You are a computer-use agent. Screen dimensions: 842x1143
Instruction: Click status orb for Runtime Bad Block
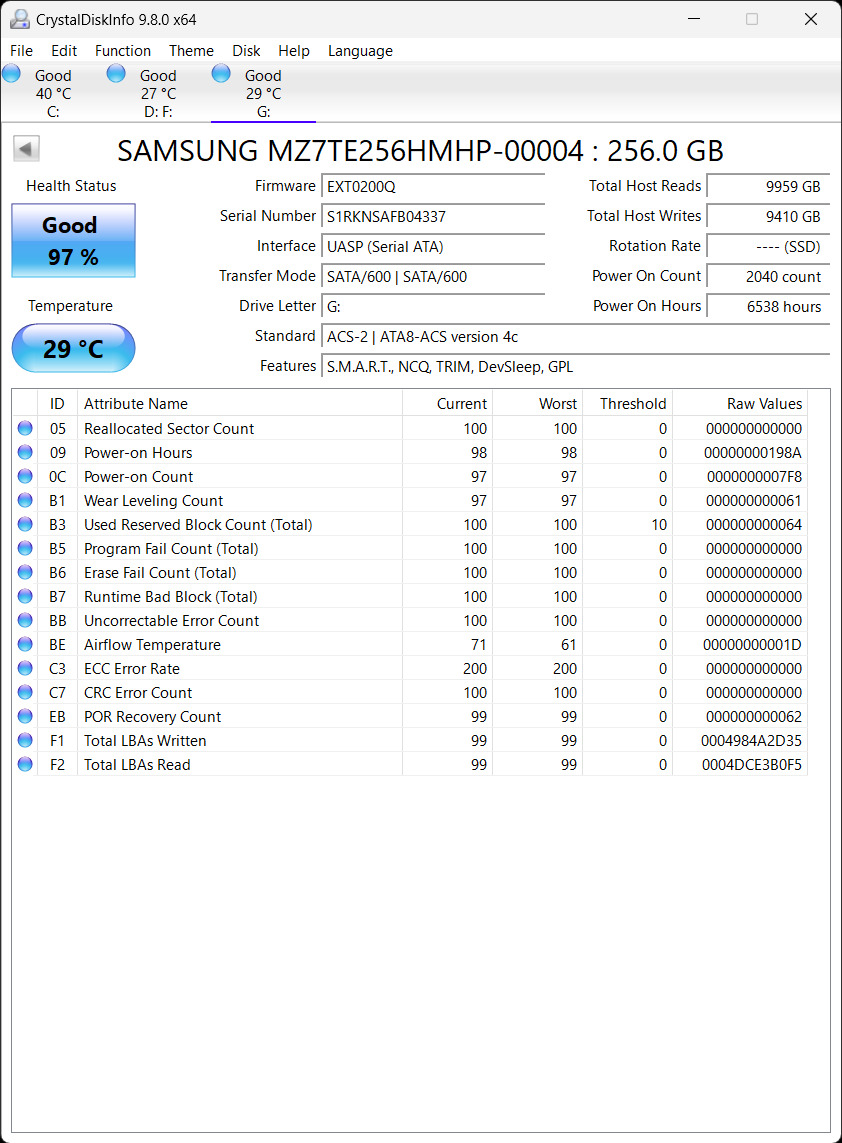(26, 596)
